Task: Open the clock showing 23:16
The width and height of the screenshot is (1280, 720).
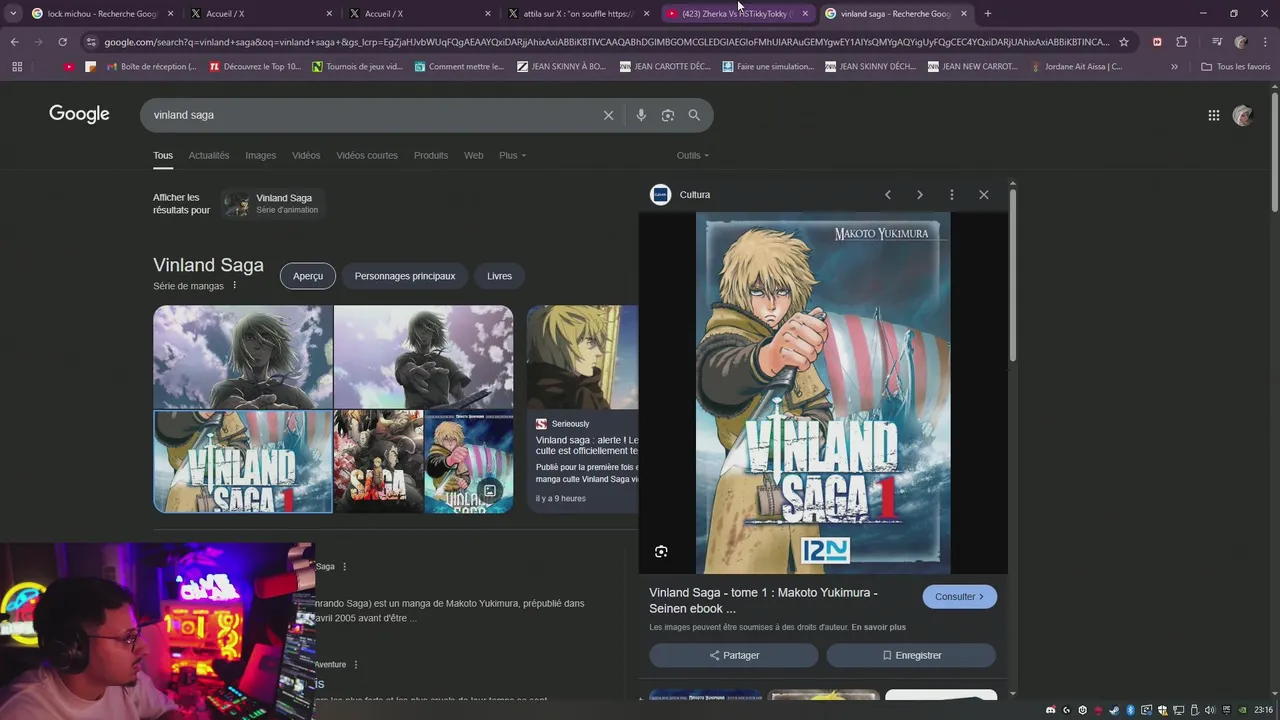Action: (1264, 710)
